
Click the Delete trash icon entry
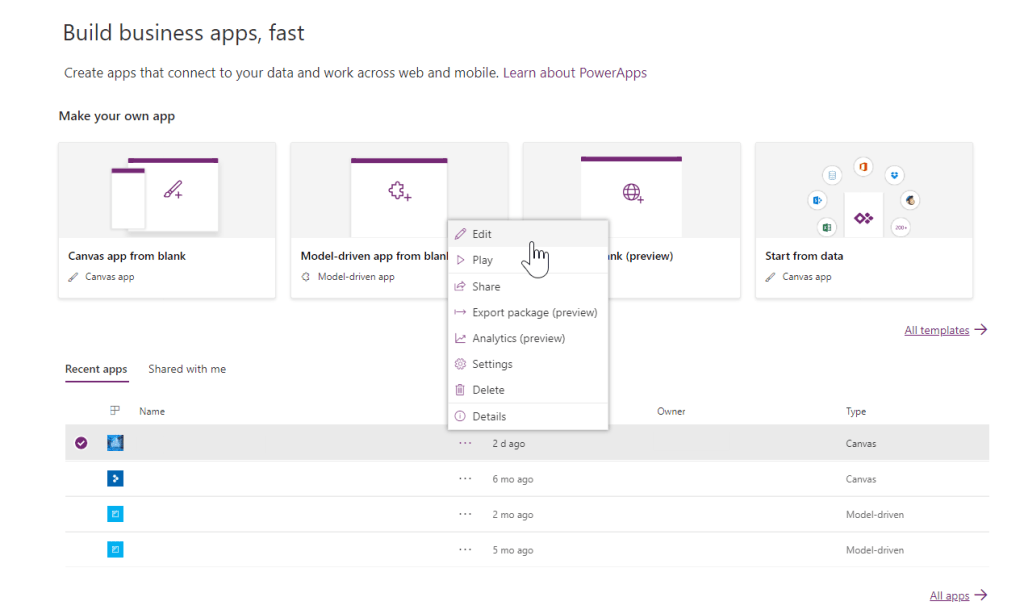click(488, 391)
